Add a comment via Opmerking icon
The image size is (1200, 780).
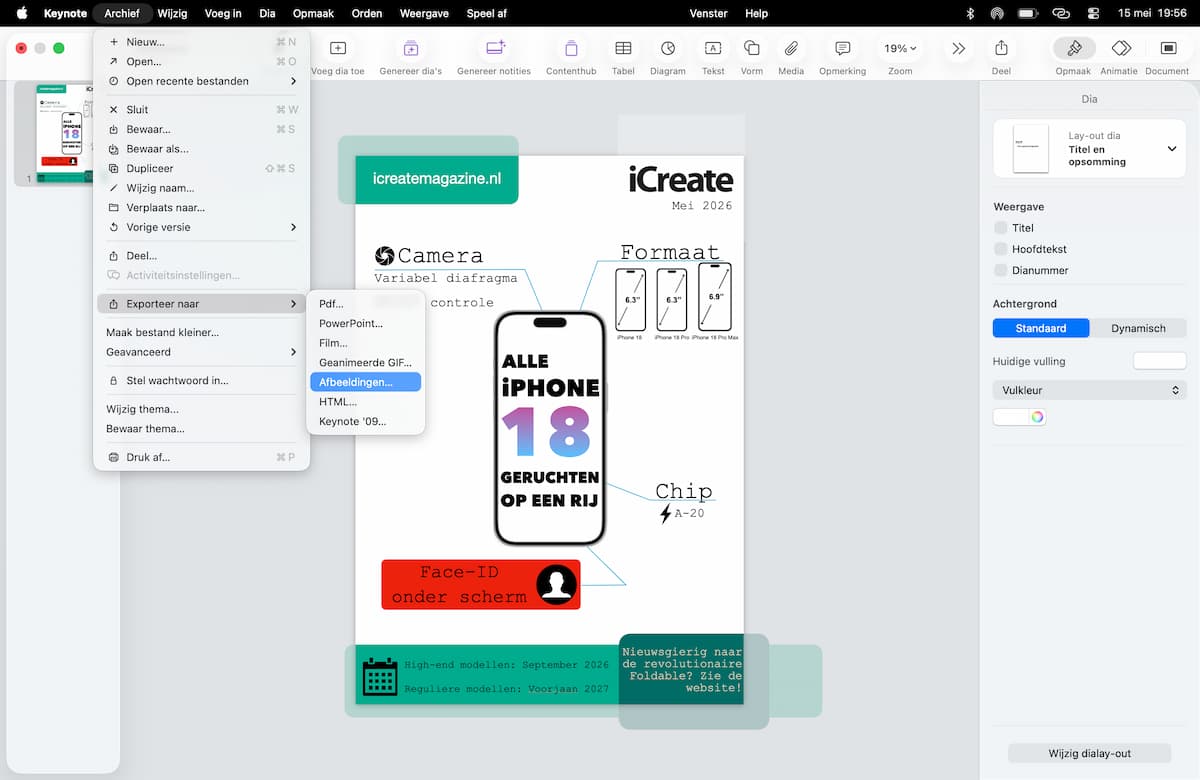[843, 48]
